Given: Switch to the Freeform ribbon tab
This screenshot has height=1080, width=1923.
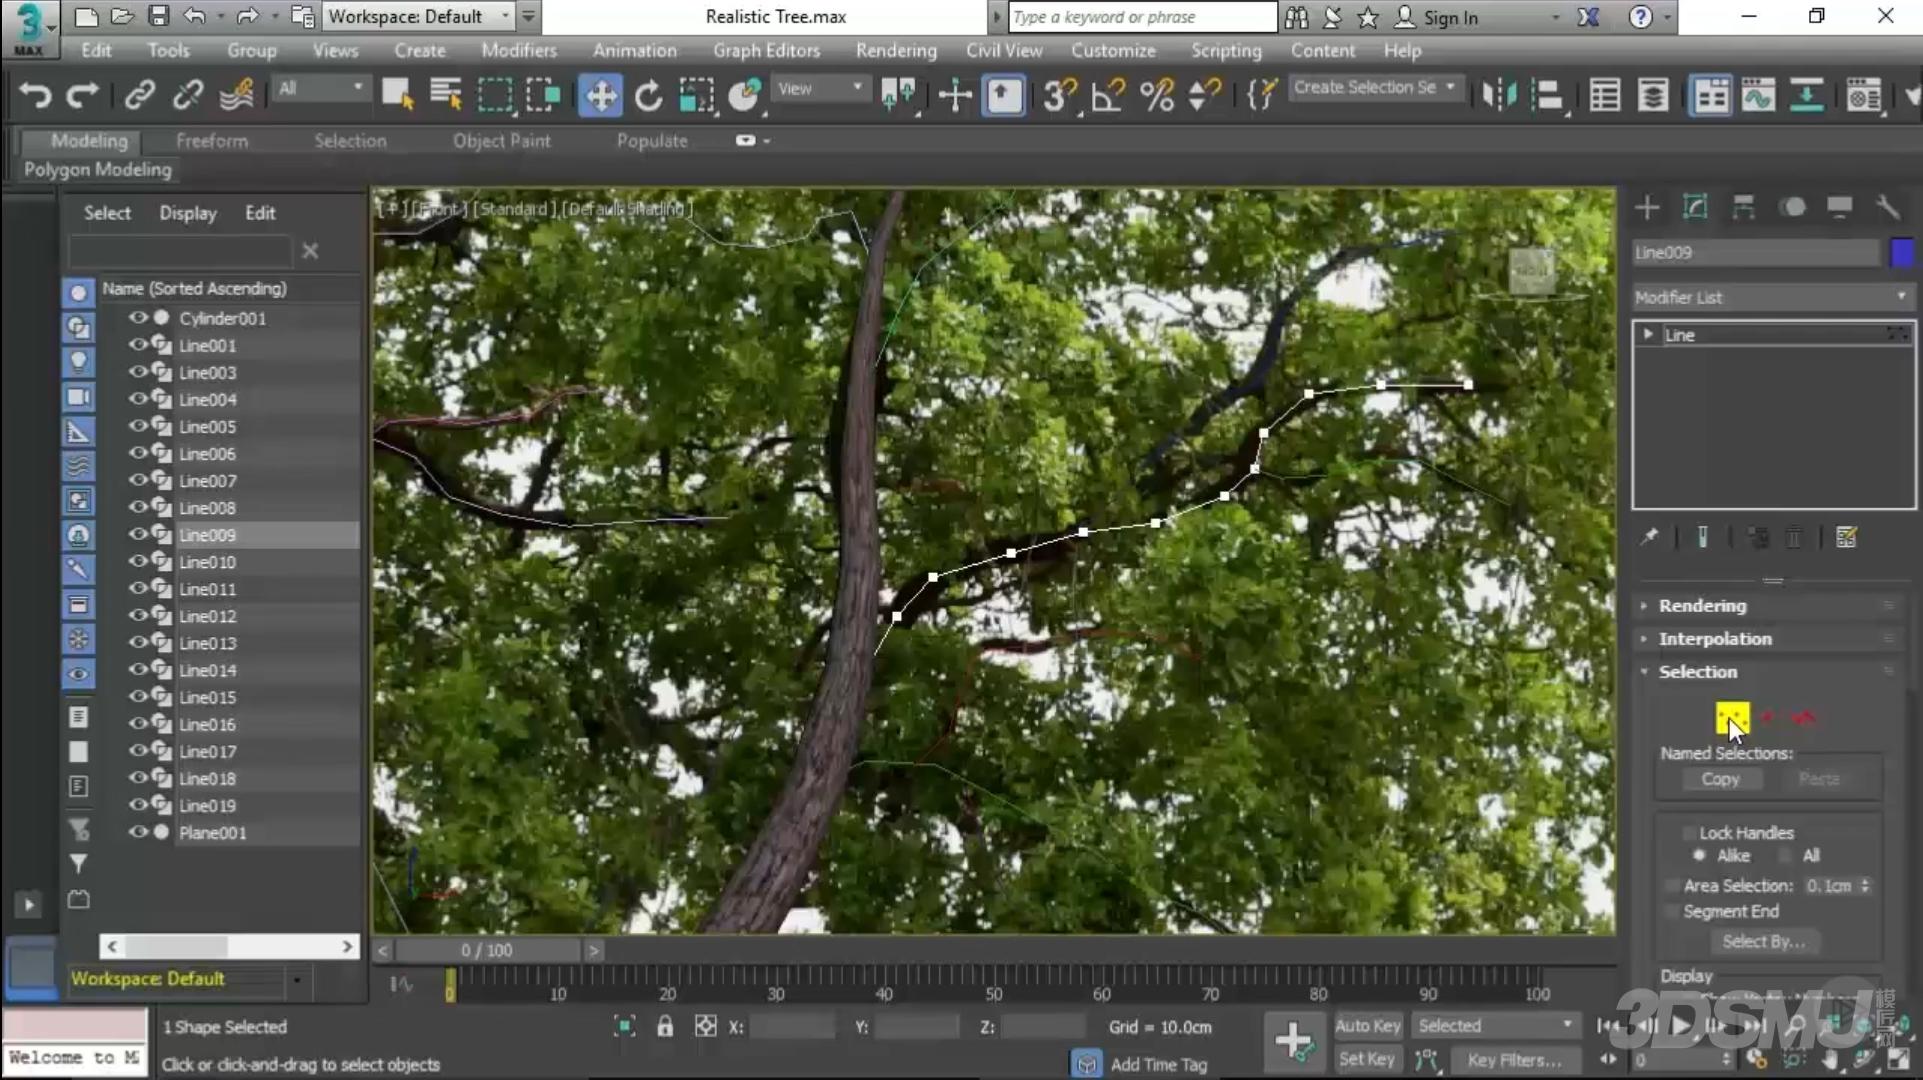Looking at the screenshot, I should (212, 141).
